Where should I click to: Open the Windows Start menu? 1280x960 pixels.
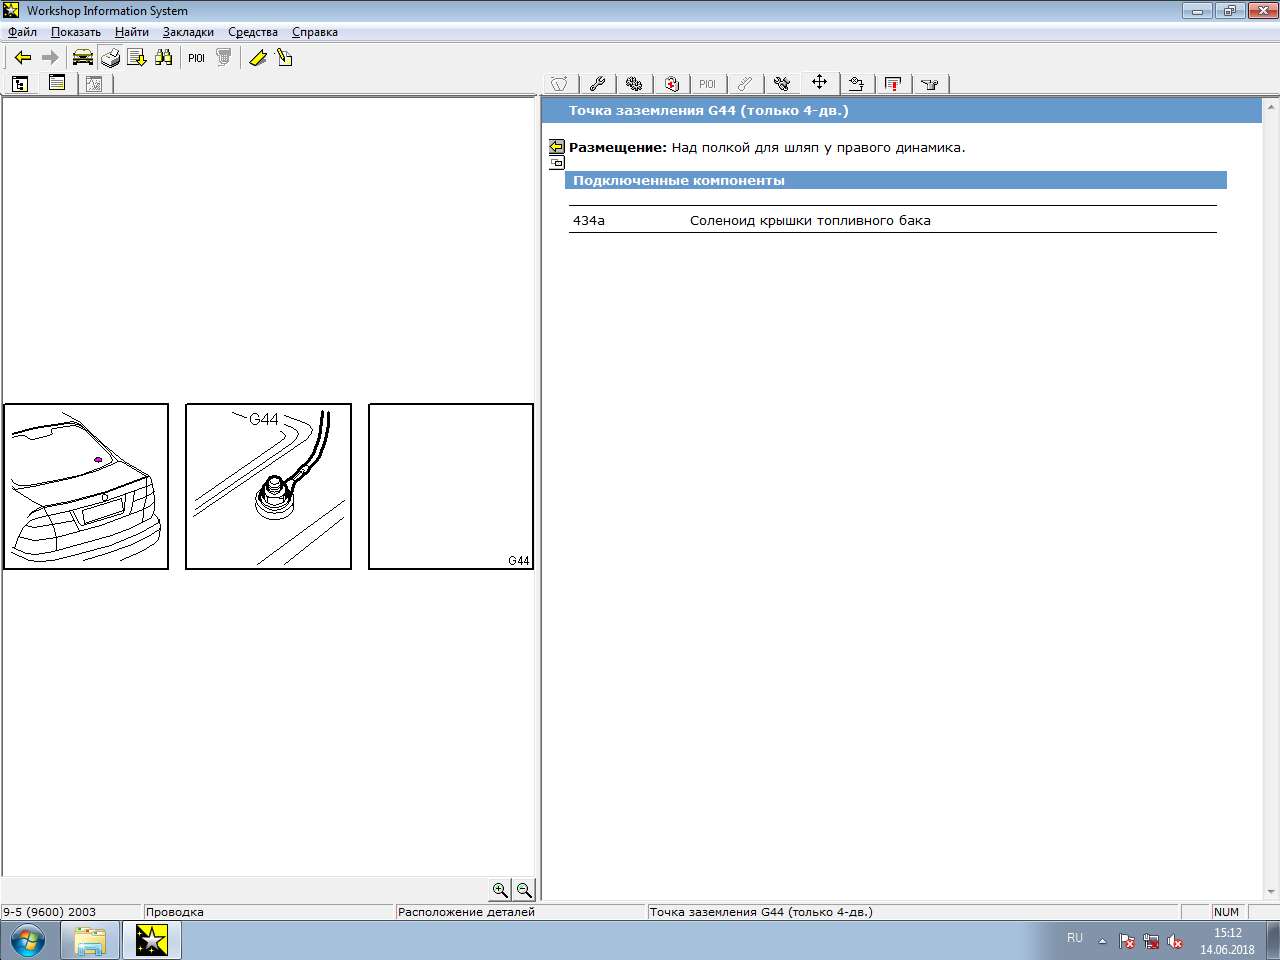tap(28, 941)
